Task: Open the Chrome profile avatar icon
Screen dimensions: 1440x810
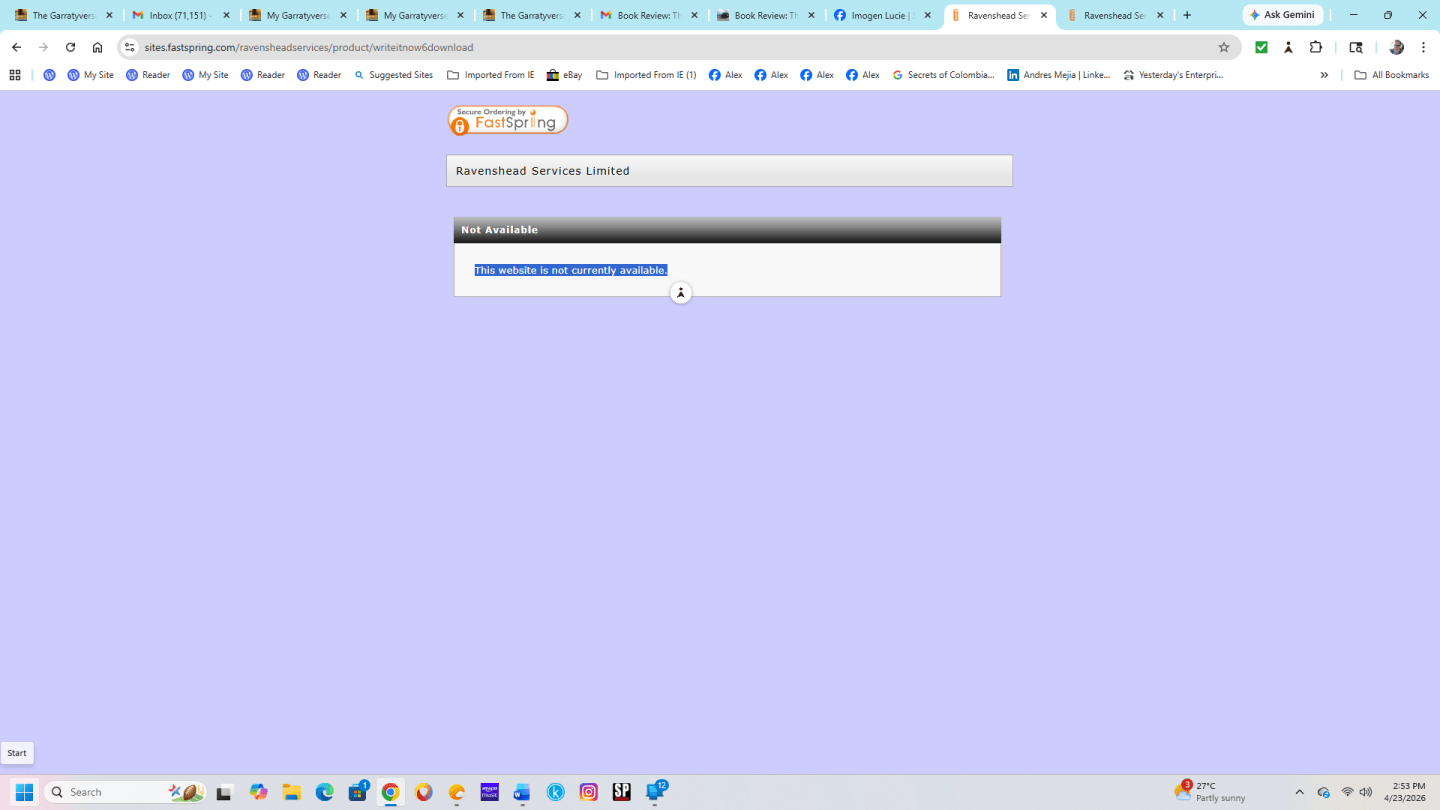Action: click(x=1396, y=46)
